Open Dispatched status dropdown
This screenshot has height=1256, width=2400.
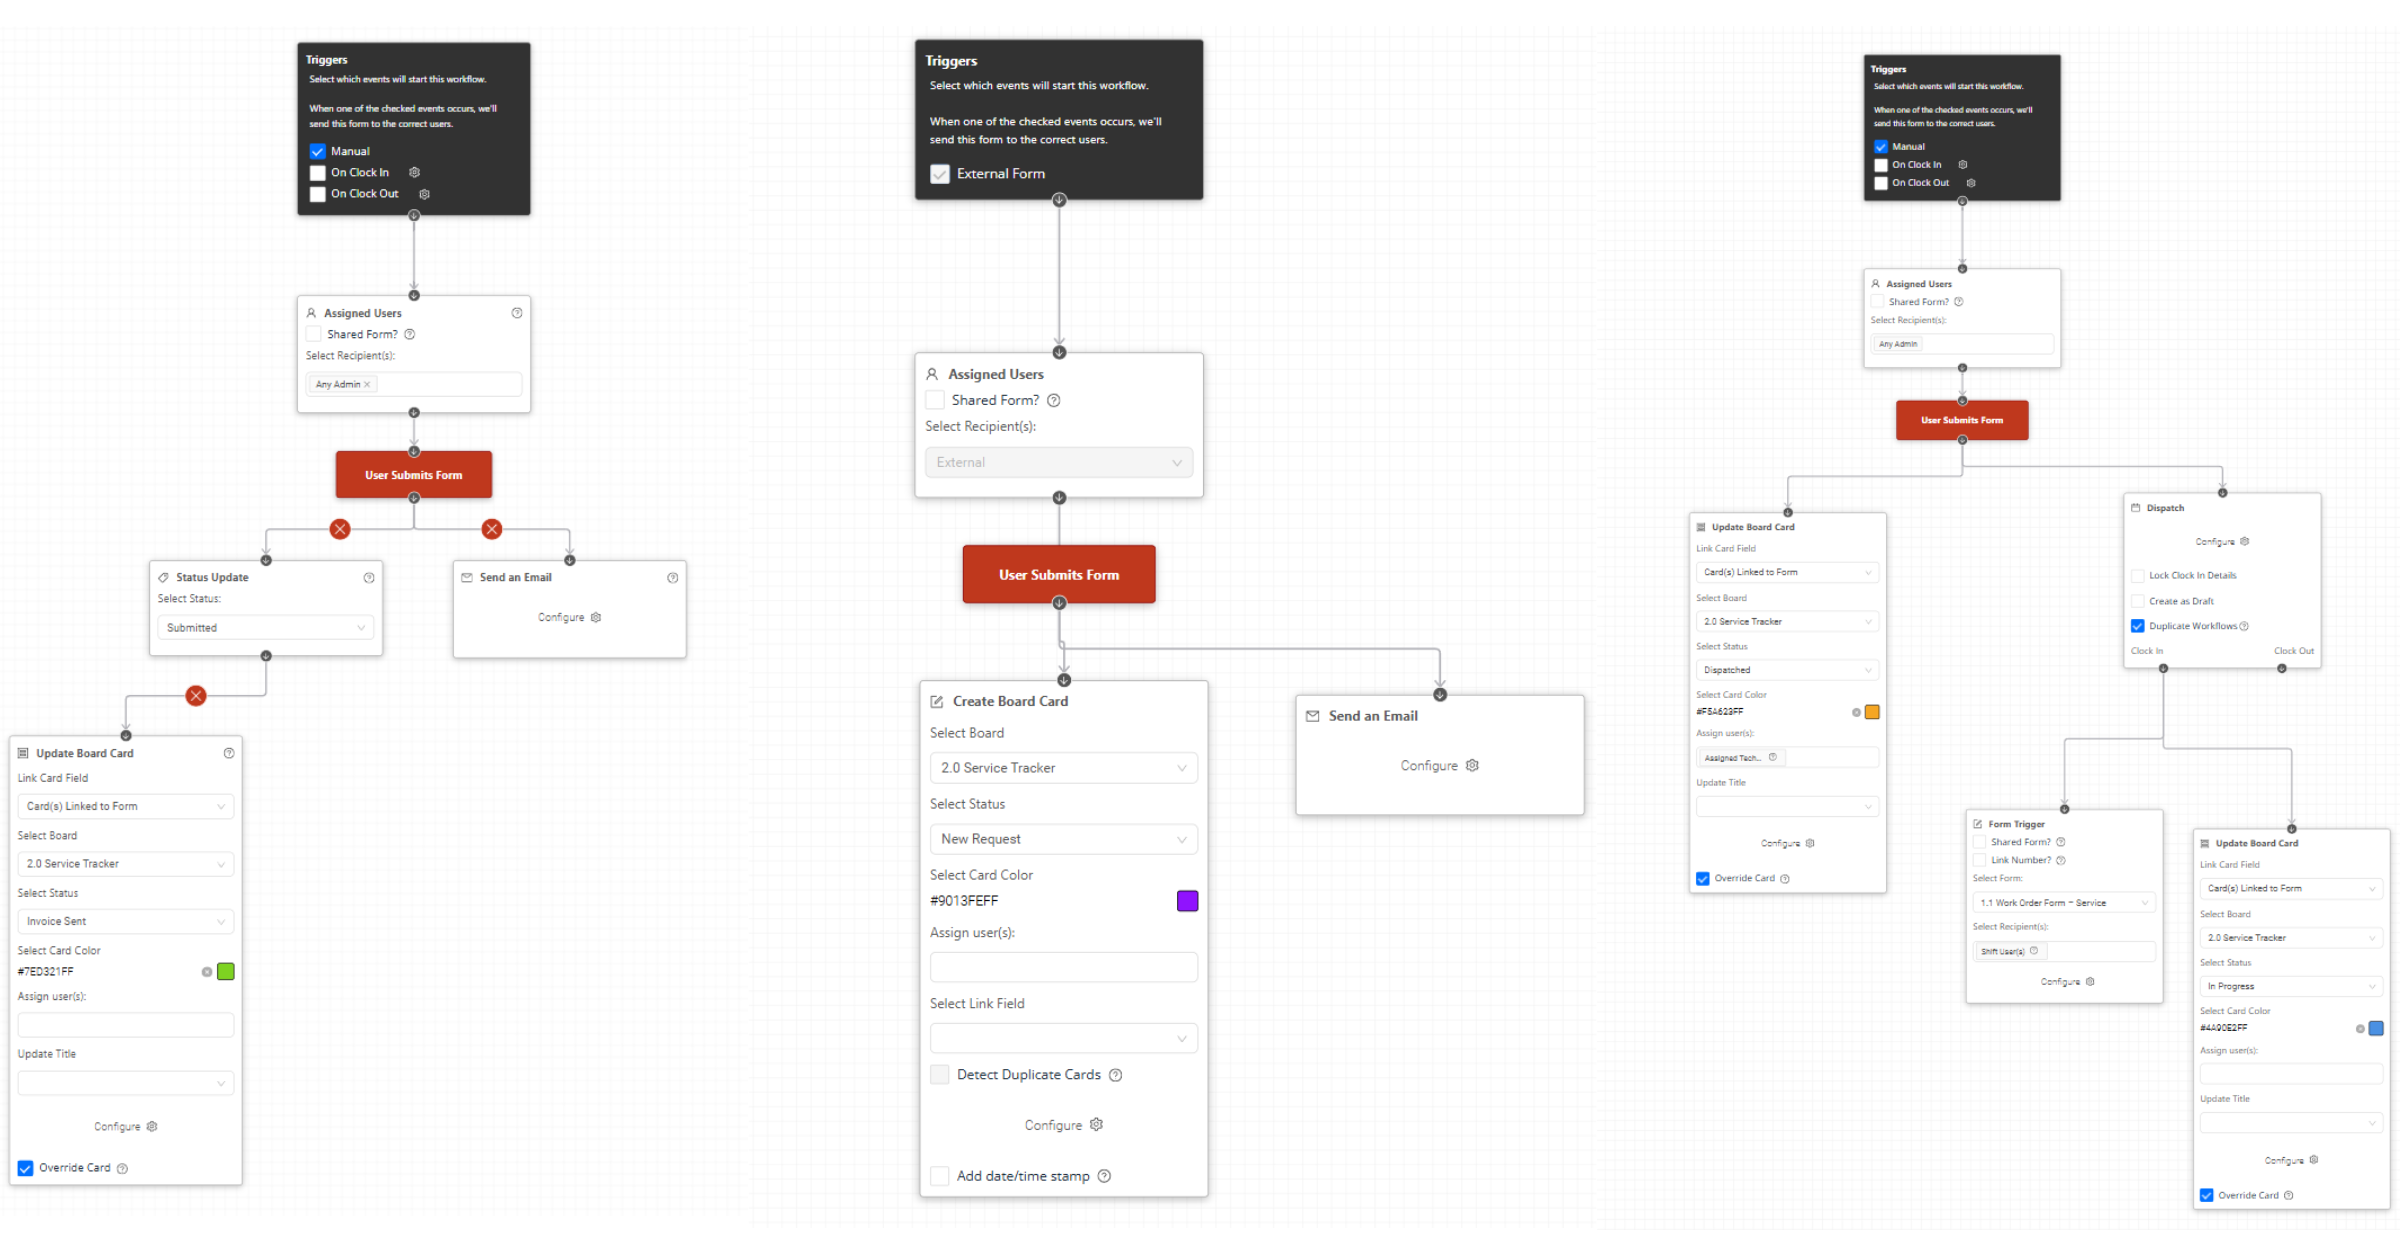(x=1787, y=670)
